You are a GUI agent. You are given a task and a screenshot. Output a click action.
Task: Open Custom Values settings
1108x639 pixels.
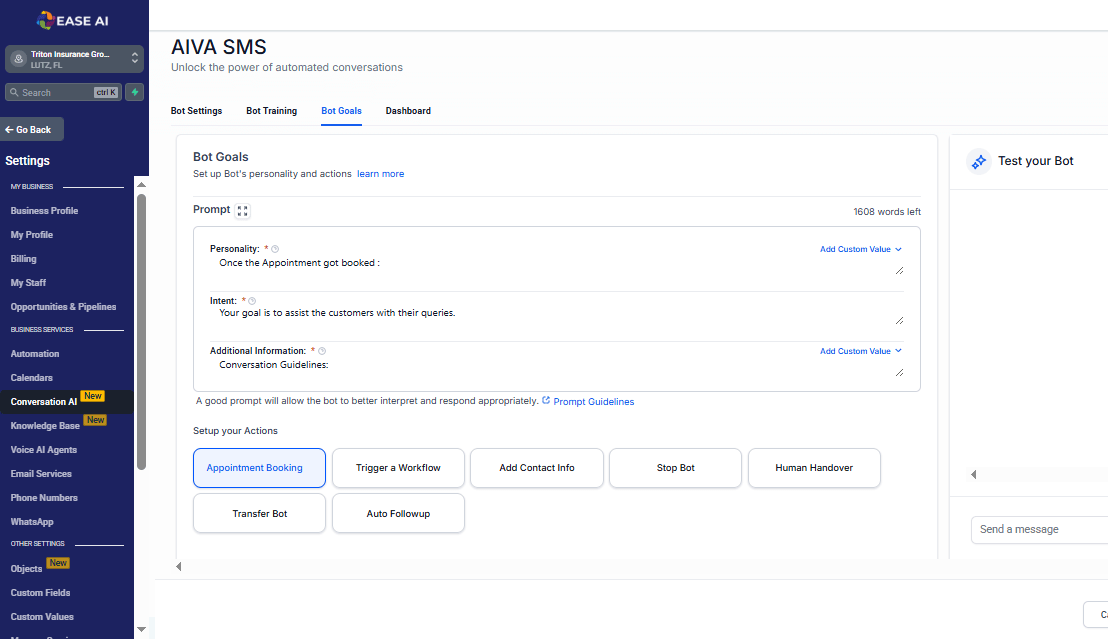tap(42, 616)
